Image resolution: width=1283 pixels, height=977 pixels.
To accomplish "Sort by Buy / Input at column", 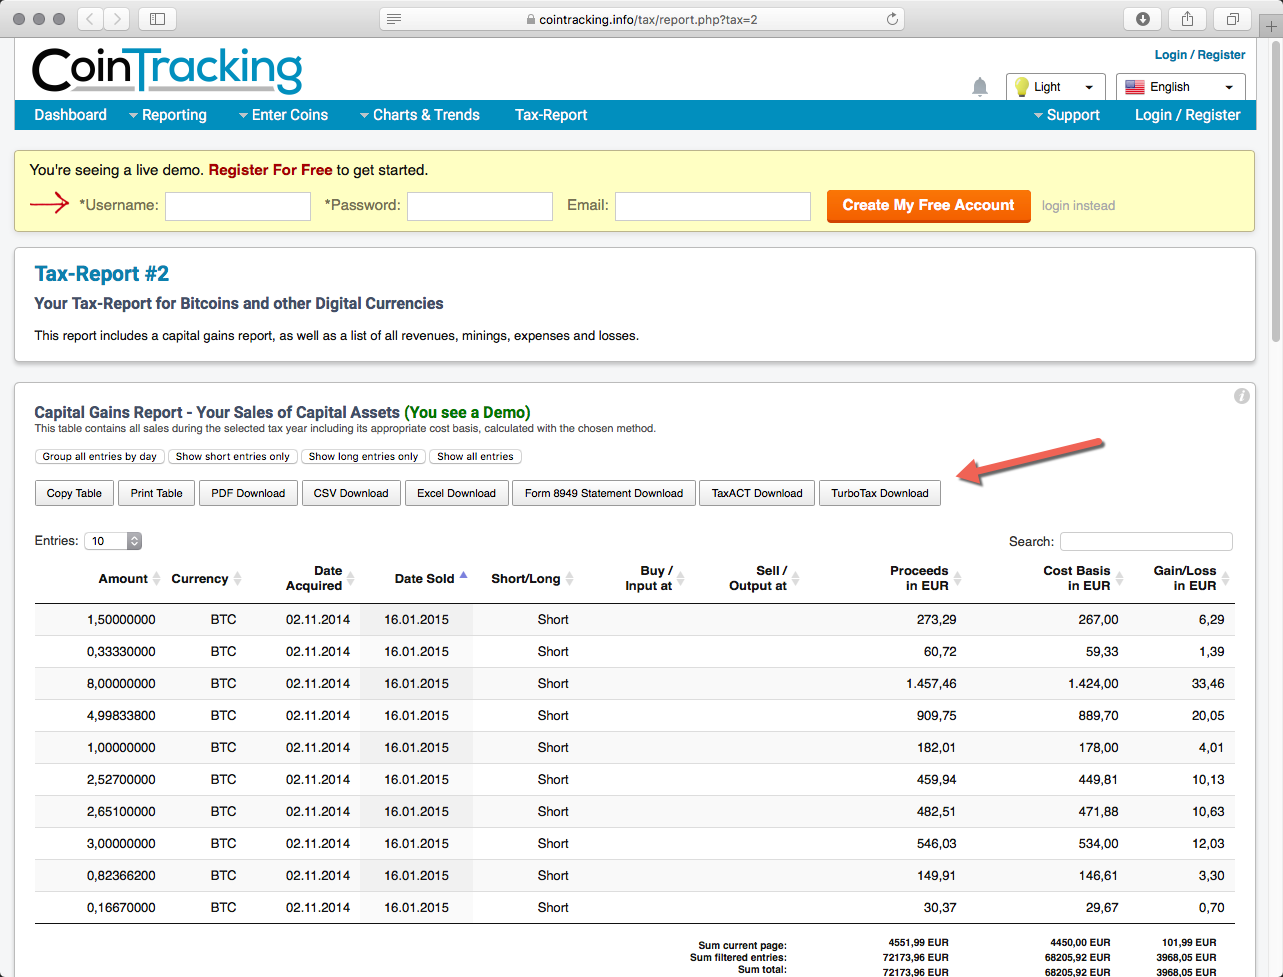I will (654, 578).
